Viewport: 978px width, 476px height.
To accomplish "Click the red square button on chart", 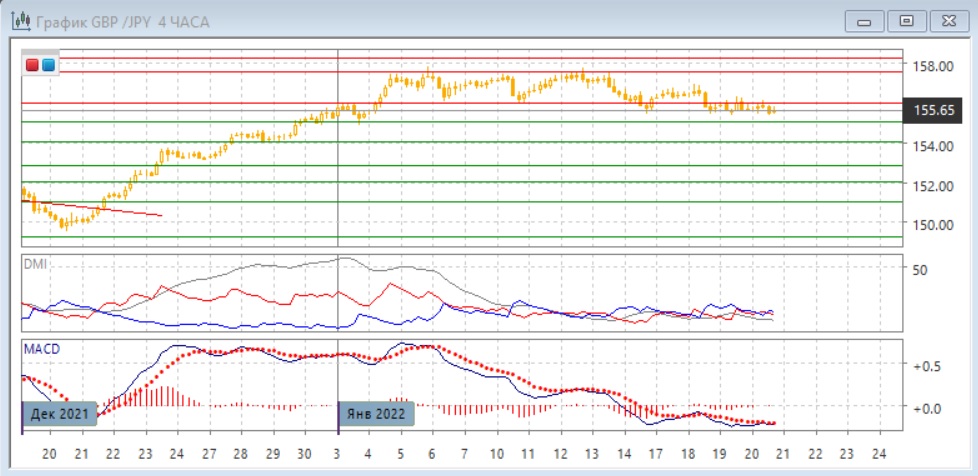I will click(33, 65).
